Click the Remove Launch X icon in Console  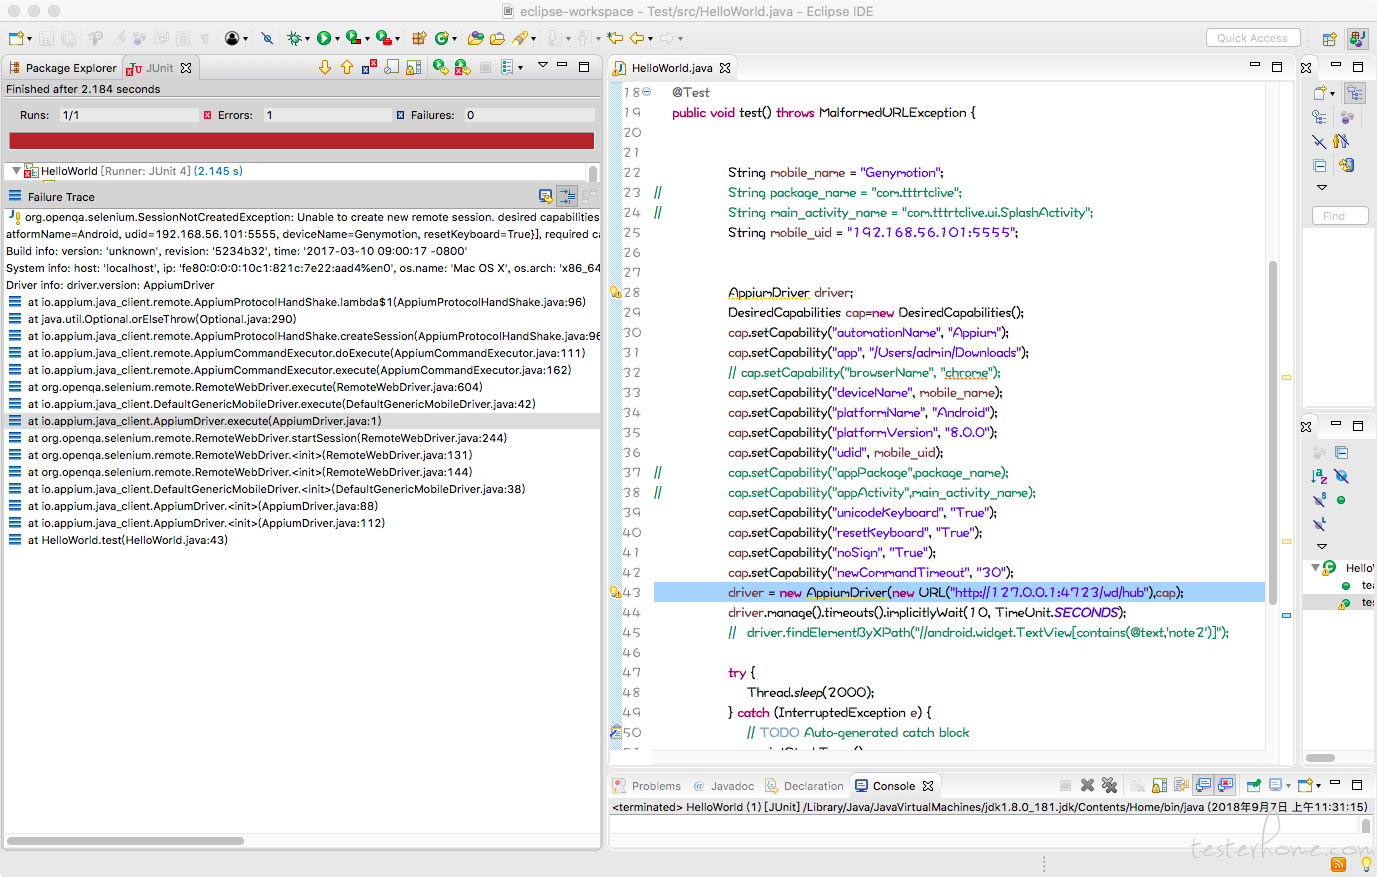tap(1087, 785)
